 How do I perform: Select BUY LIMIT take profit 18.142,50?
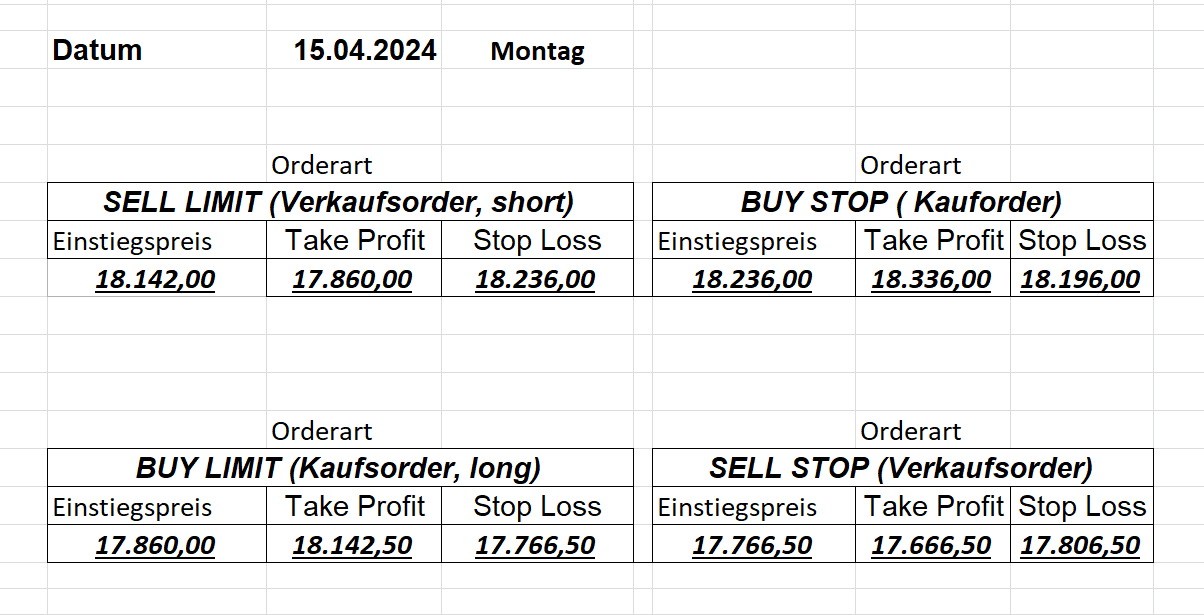(x=352, y=545)
